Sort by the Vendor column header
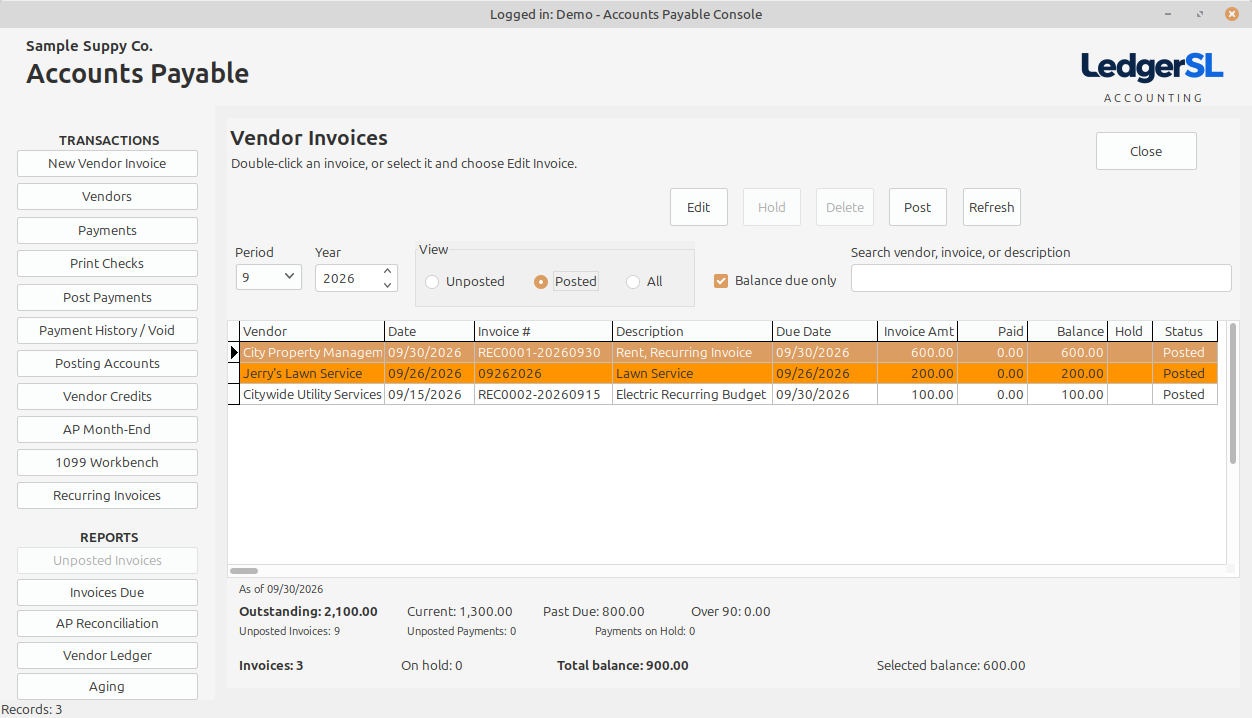 [312, 332]
